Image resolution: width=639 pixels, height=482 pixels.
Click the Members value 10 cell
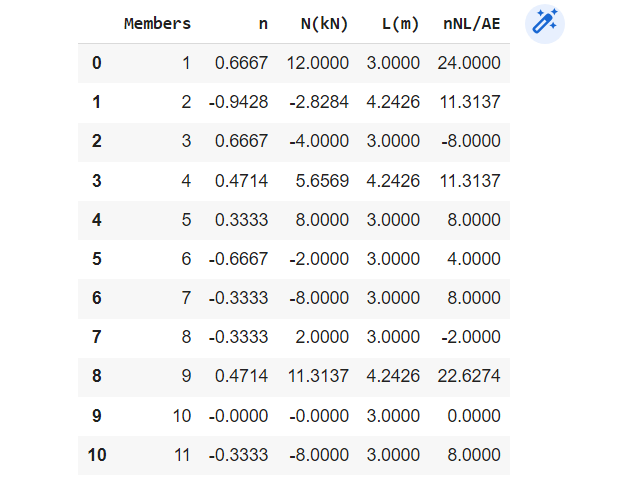tap(181, 416)
